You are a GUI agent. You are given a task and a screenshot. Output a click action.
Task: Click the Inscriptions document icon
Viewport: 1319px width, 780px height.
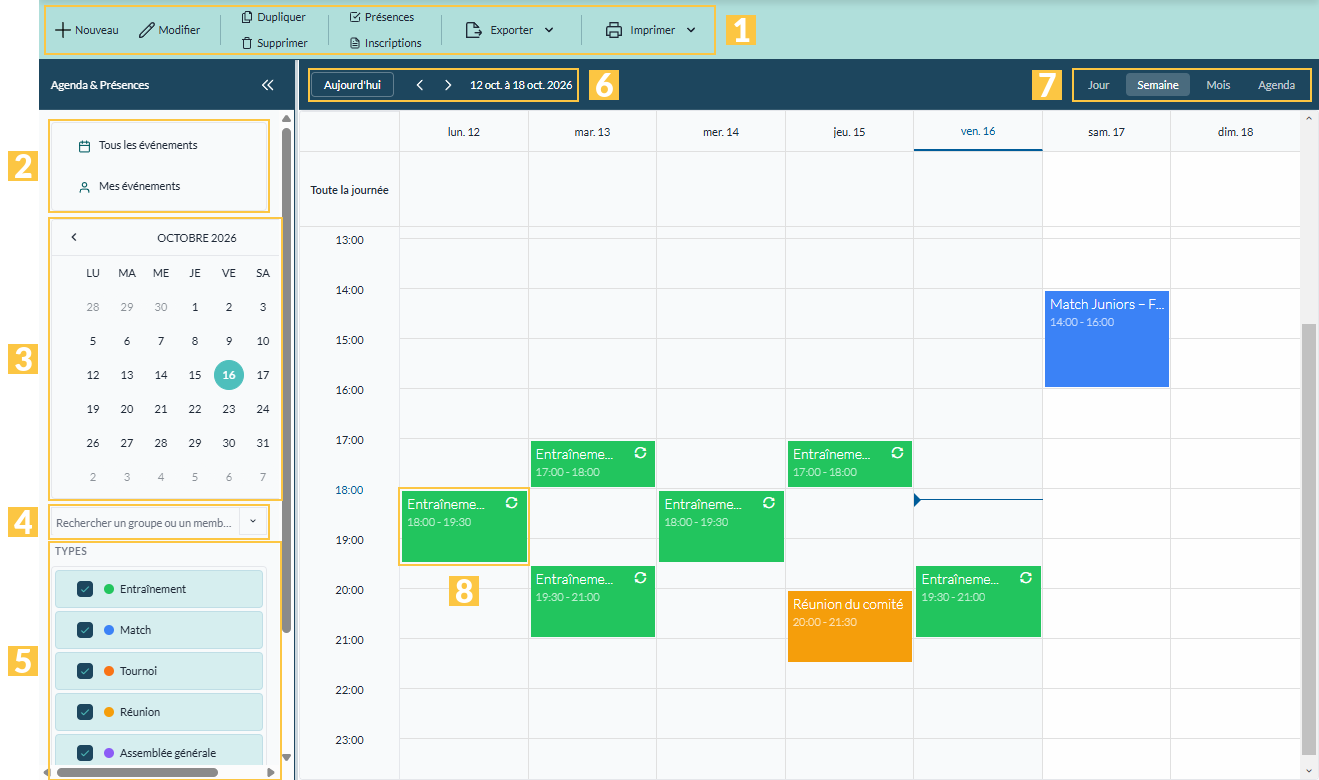point(355,43)
